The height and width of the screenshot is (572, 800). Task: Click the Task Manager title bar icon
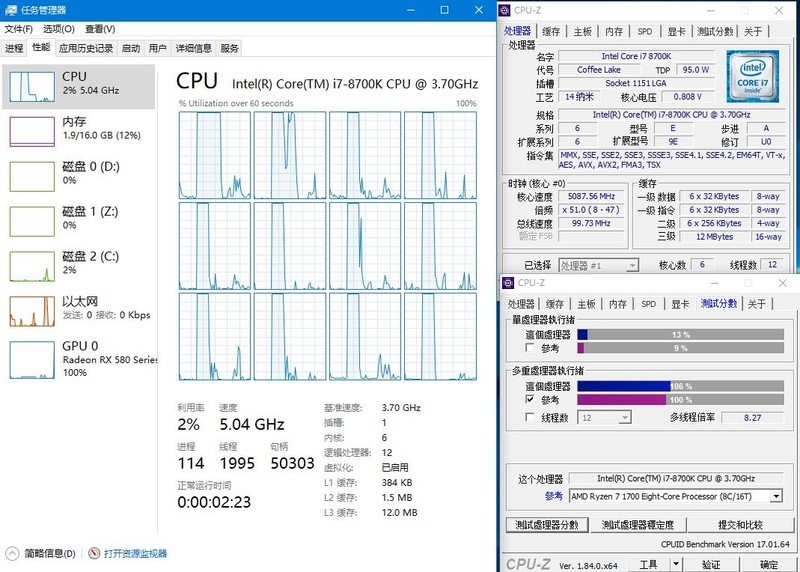(10, 10)
